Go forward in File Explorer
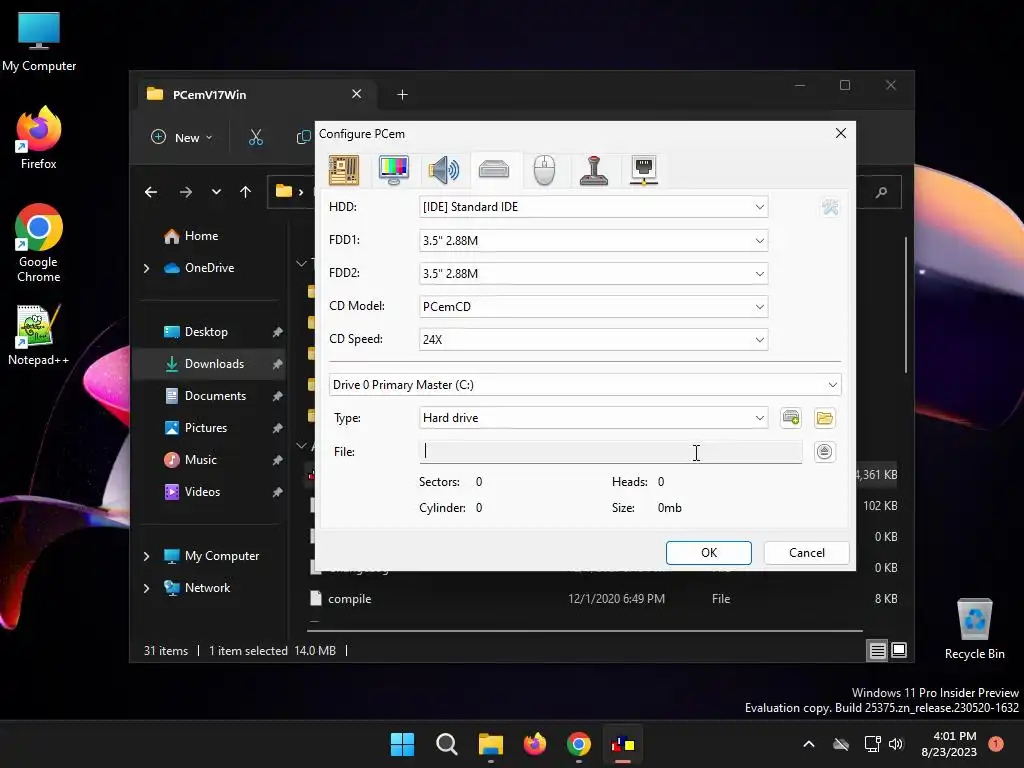 [x=185, y=192]
